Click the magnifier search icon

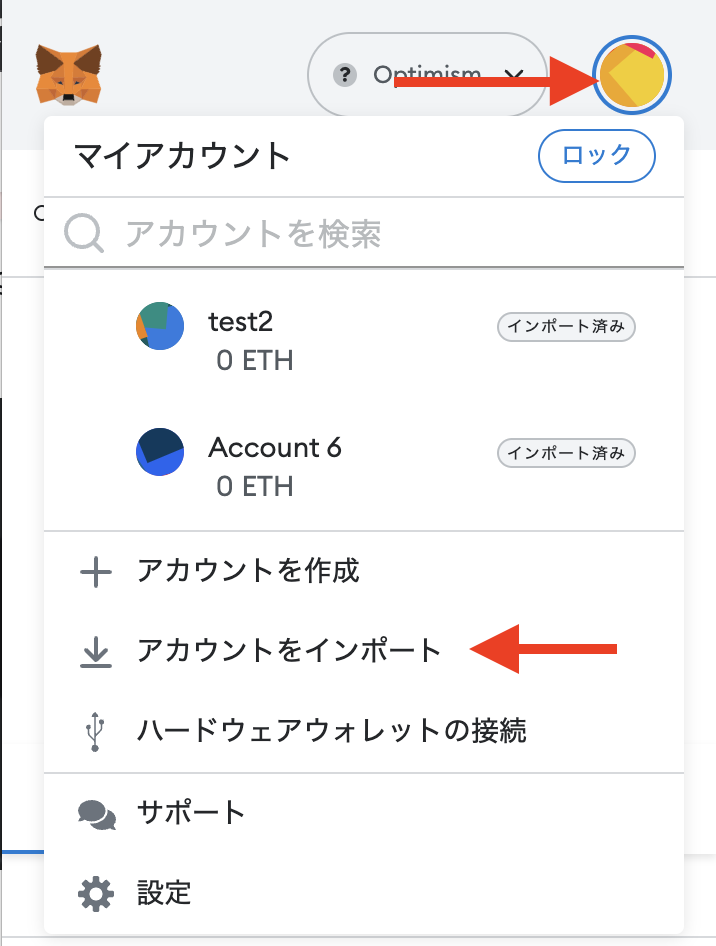tap(83, 234)
